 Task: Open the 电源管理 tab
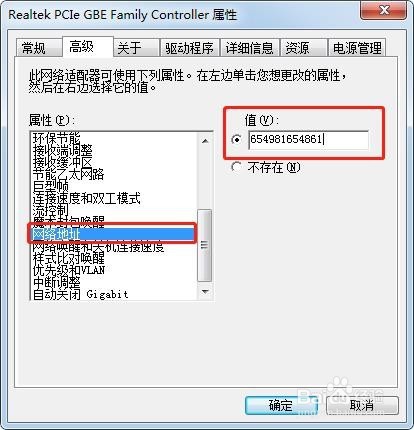[x=357, y=48]
